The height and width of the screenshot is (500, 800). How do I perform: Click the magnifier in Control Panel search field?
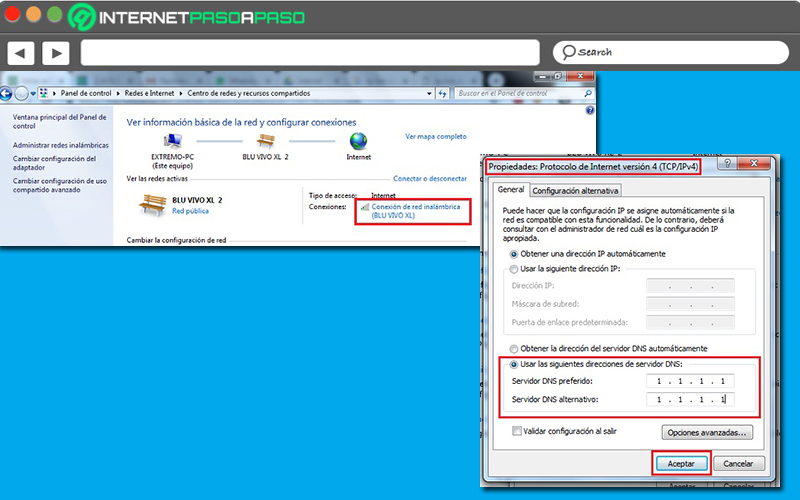[x=588, y=93]
